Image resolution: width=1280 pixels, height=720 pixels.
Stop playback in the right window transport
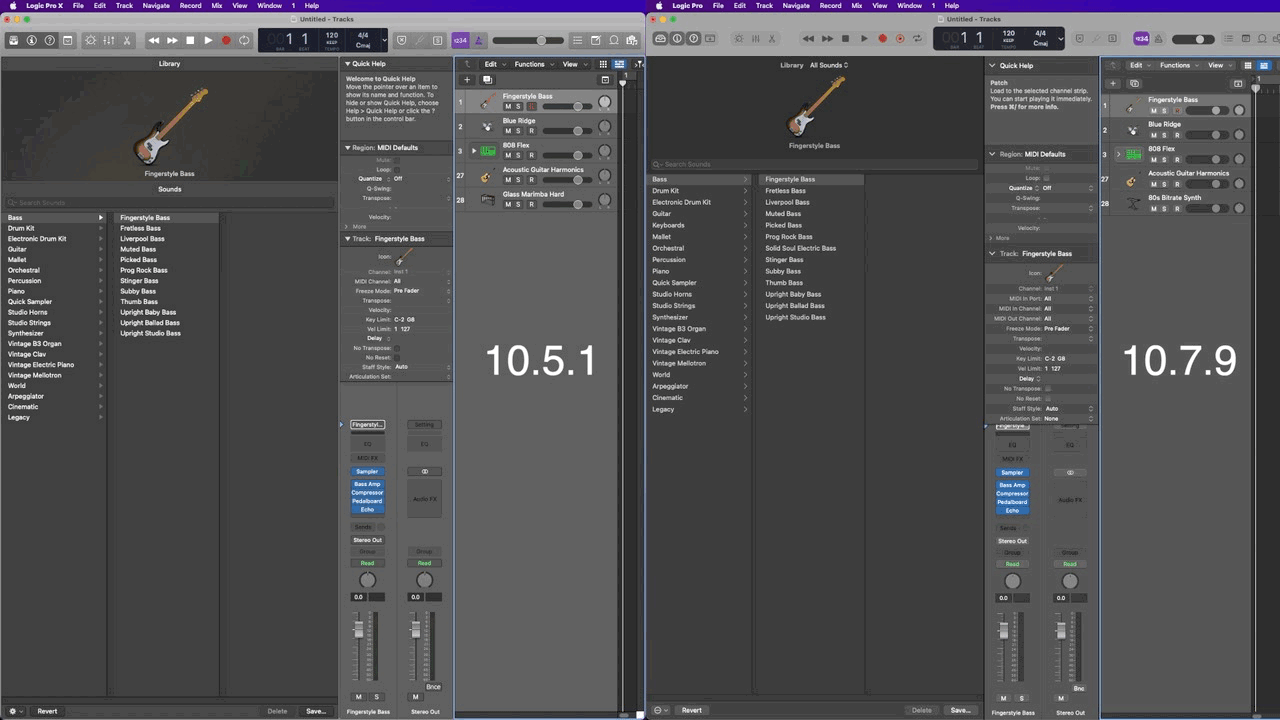click(845, 39)
